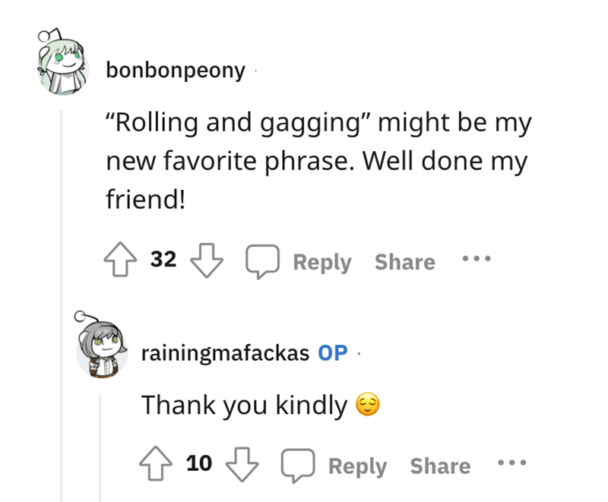Reply to bonbonpeony's comment
The image size is (608, 502).
pos(322,262)
